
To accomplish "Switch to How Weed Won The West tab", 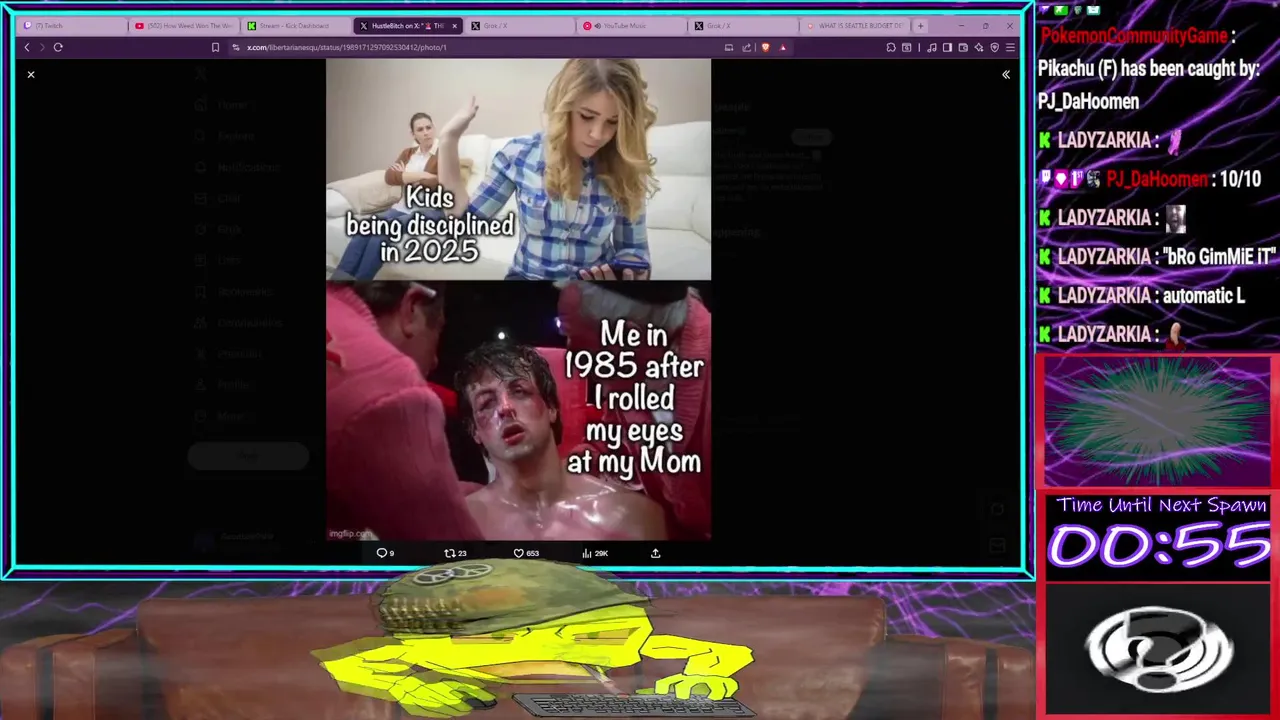I will 184,26.
